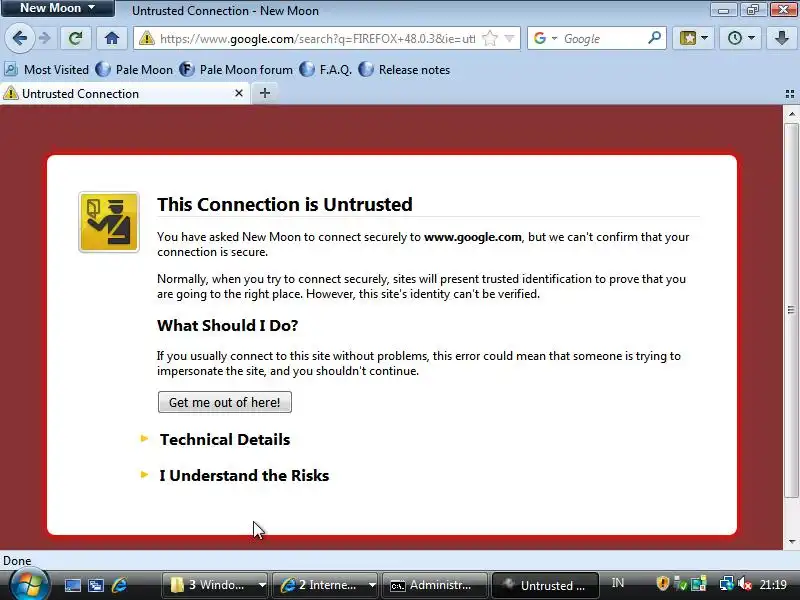Viewport: 800px width, 600px height.
Task: Open the Pale Moon forum bookmark
Action: click(x=236, y=69)
